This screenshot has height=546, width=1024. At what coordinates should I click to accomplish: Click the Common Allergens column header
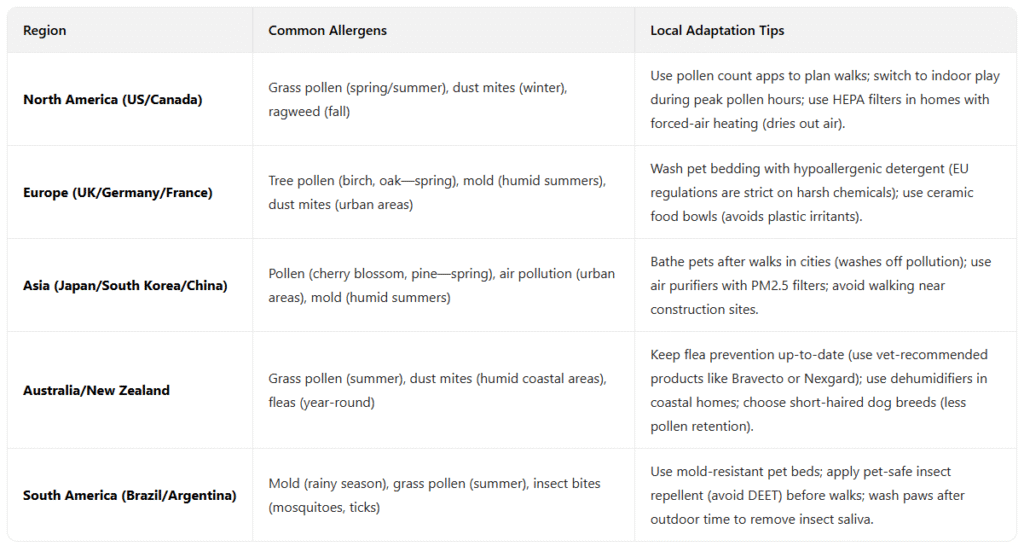pos(327,31)
